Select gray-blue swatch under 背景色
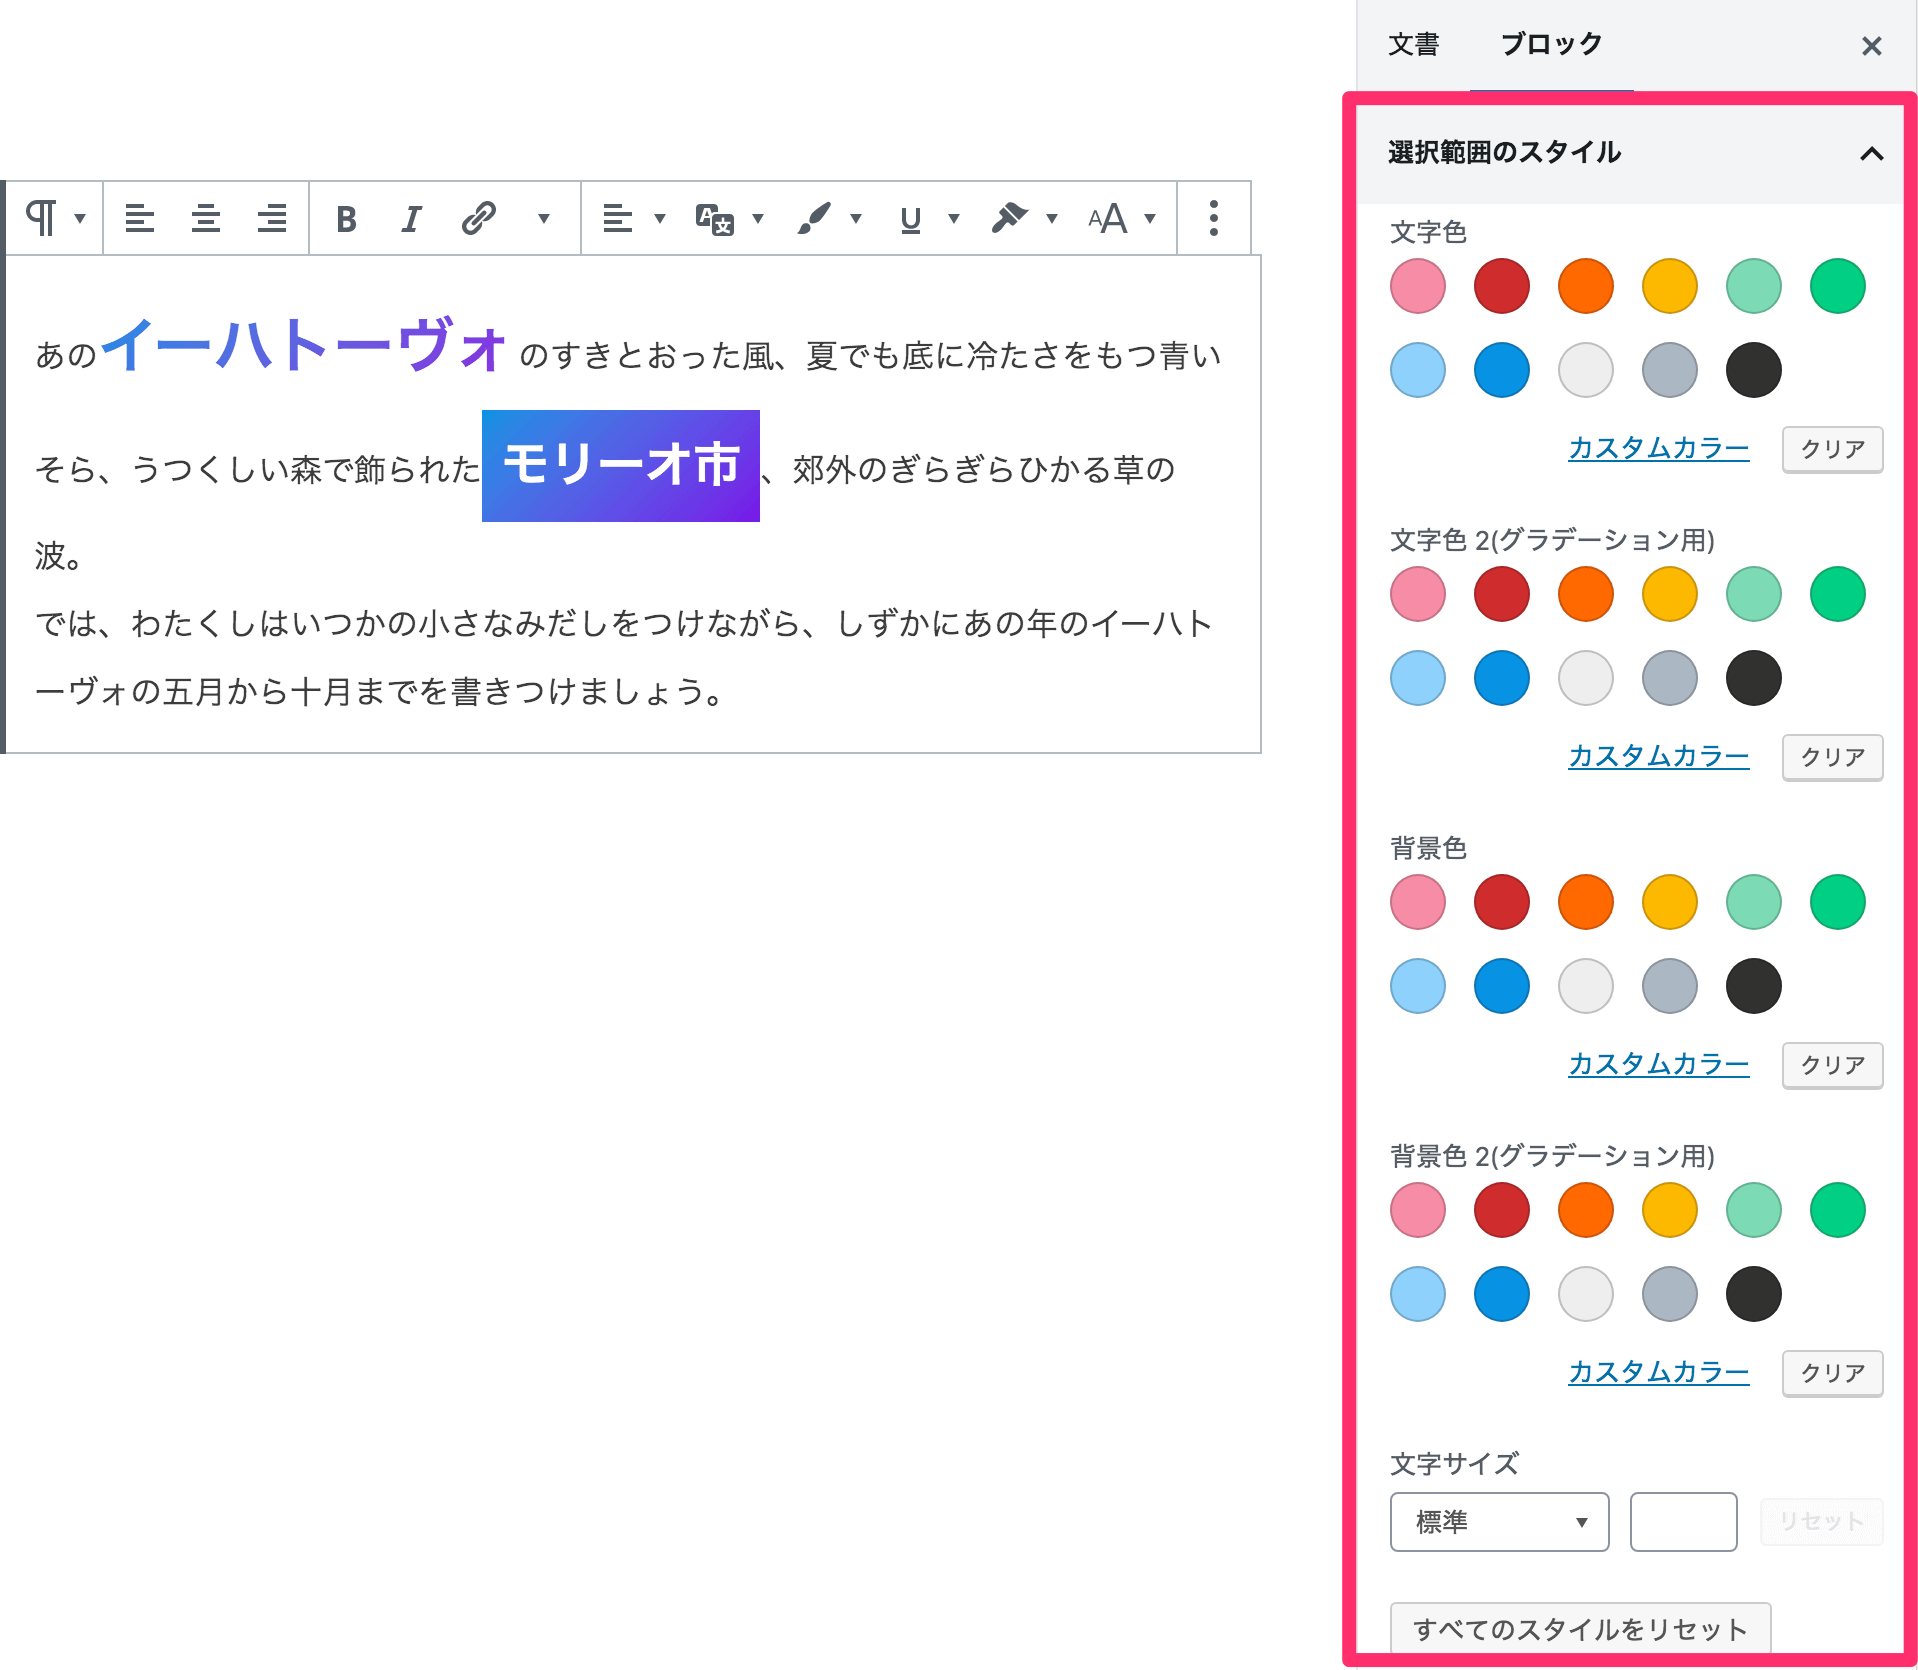Screen dimensions: 1918x1670 (x=1669, y=986)
